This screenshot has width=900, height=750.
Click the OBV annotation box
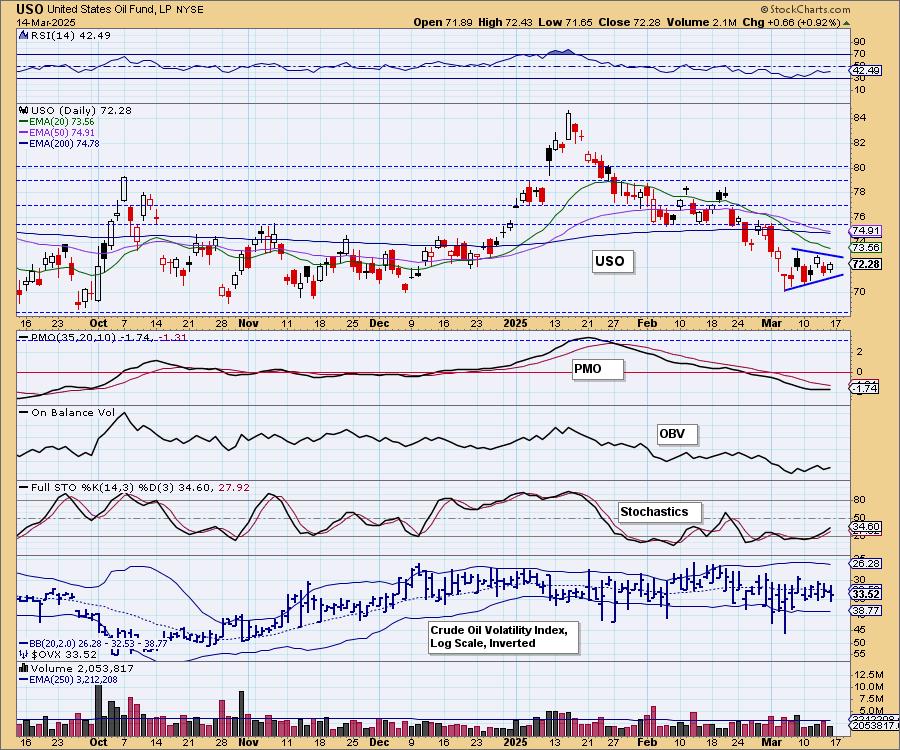tap(677, 434)
